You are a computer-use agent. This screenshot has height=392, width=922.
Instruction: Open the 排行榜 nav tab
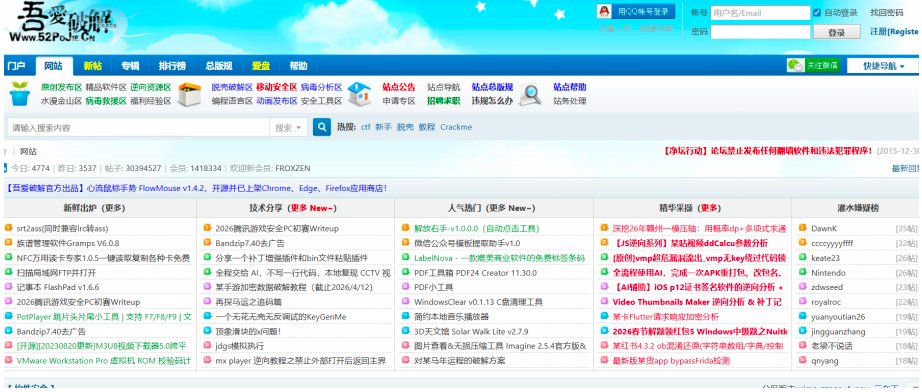point(172,66)
